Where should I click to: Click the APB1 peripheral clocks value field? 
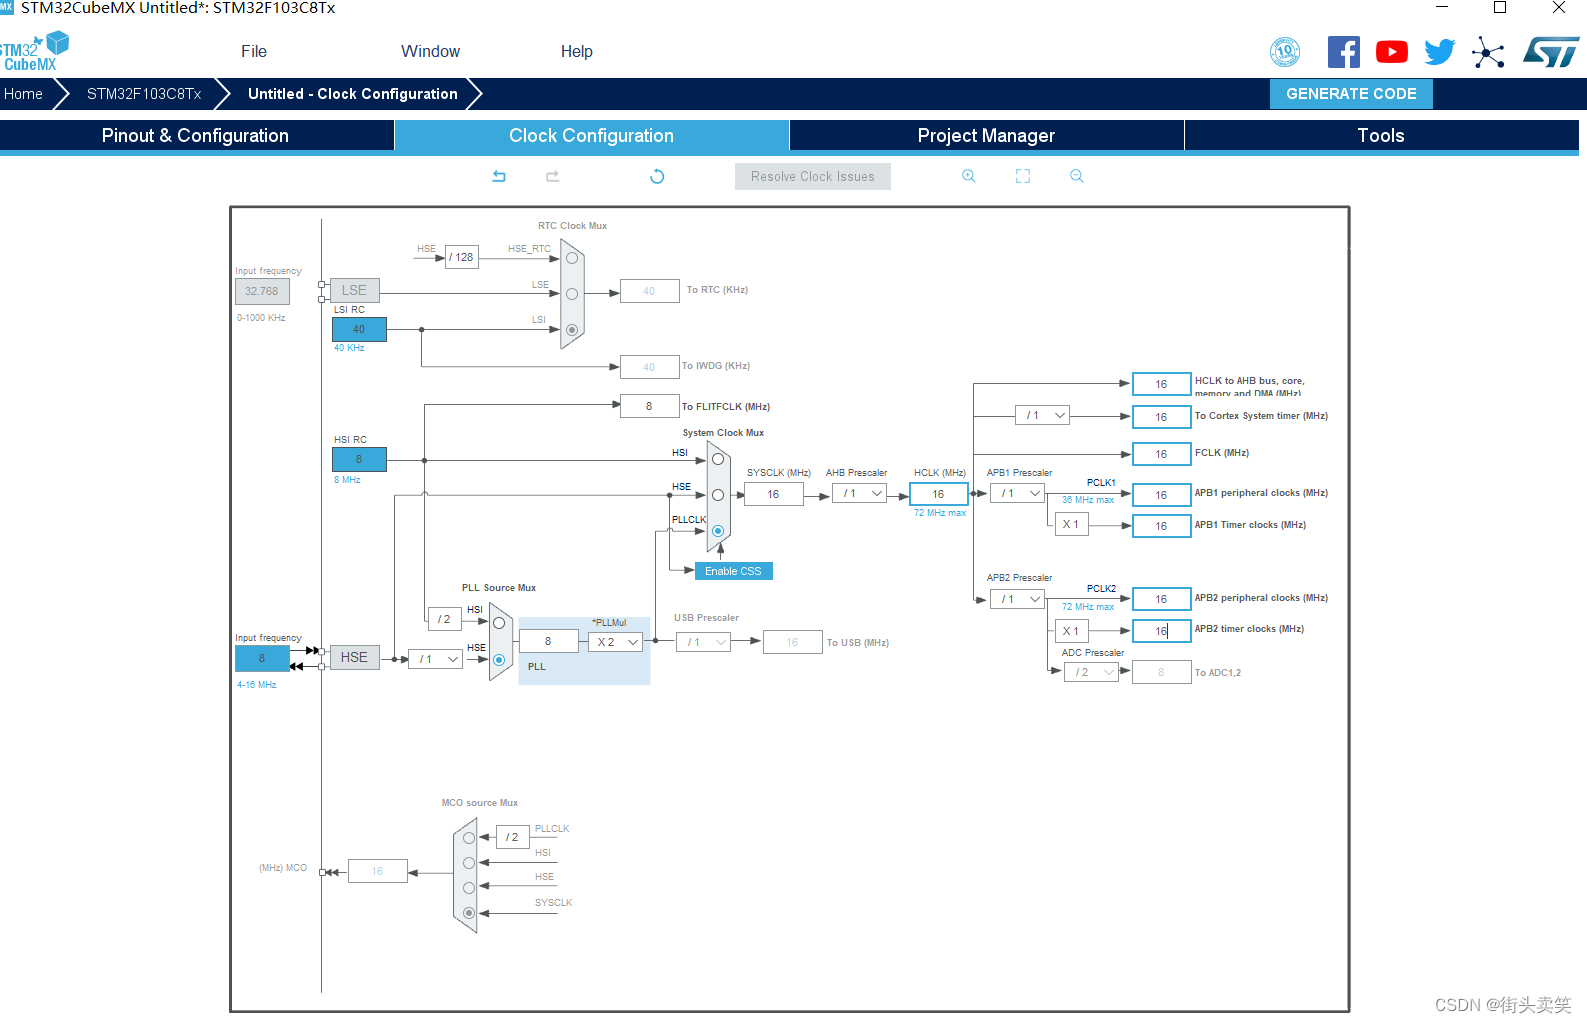(1161, 495)
